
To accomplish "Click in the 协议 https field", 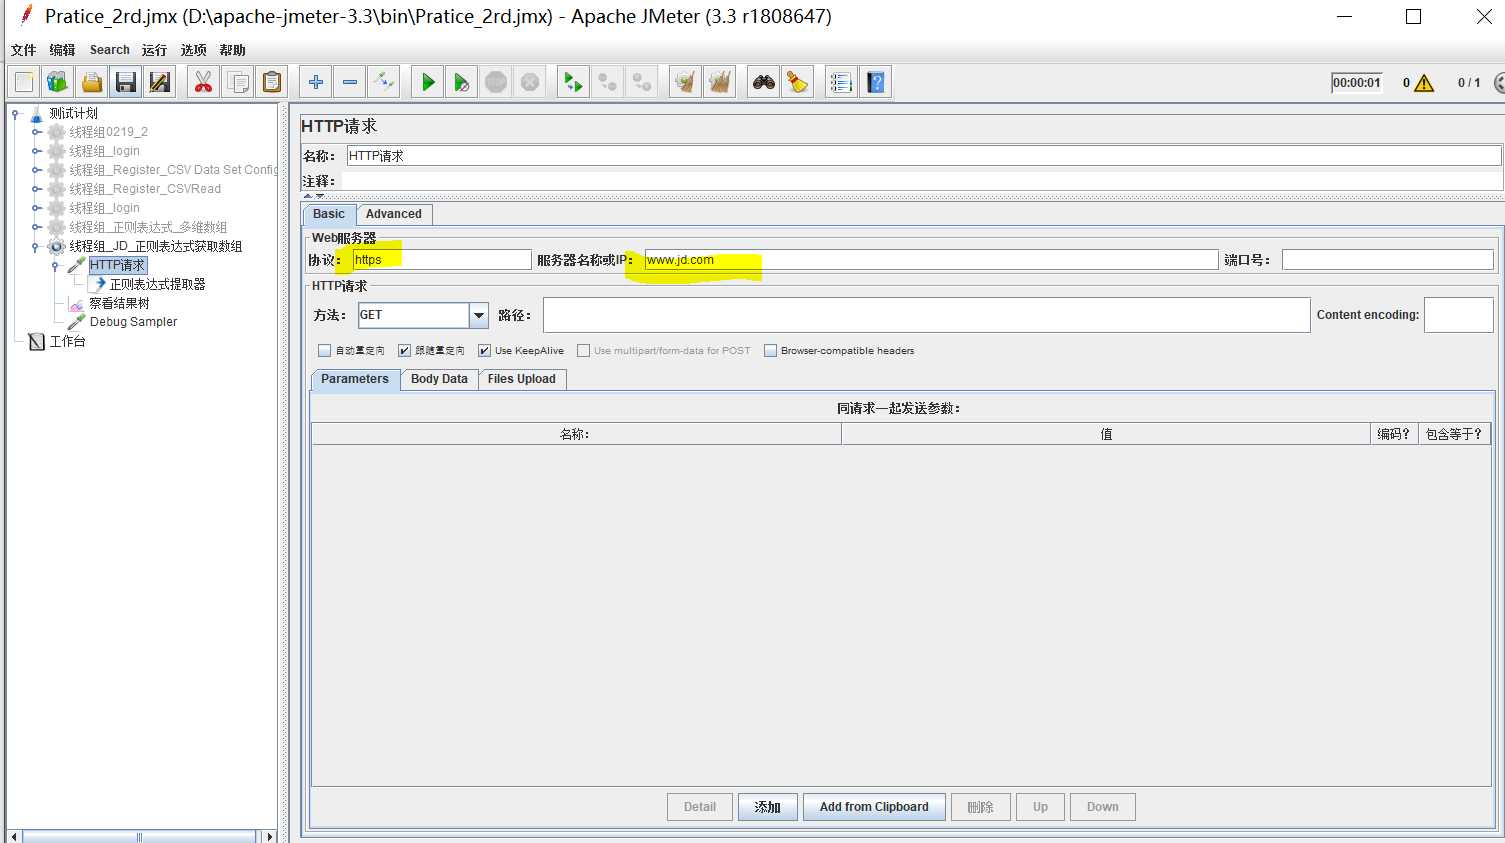I will coord(441,260).
